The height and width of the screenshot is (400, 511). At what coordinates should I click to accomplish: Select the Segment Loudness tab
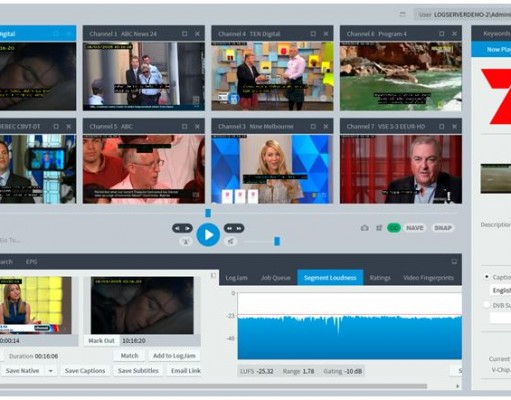click(x=330, y=278)
